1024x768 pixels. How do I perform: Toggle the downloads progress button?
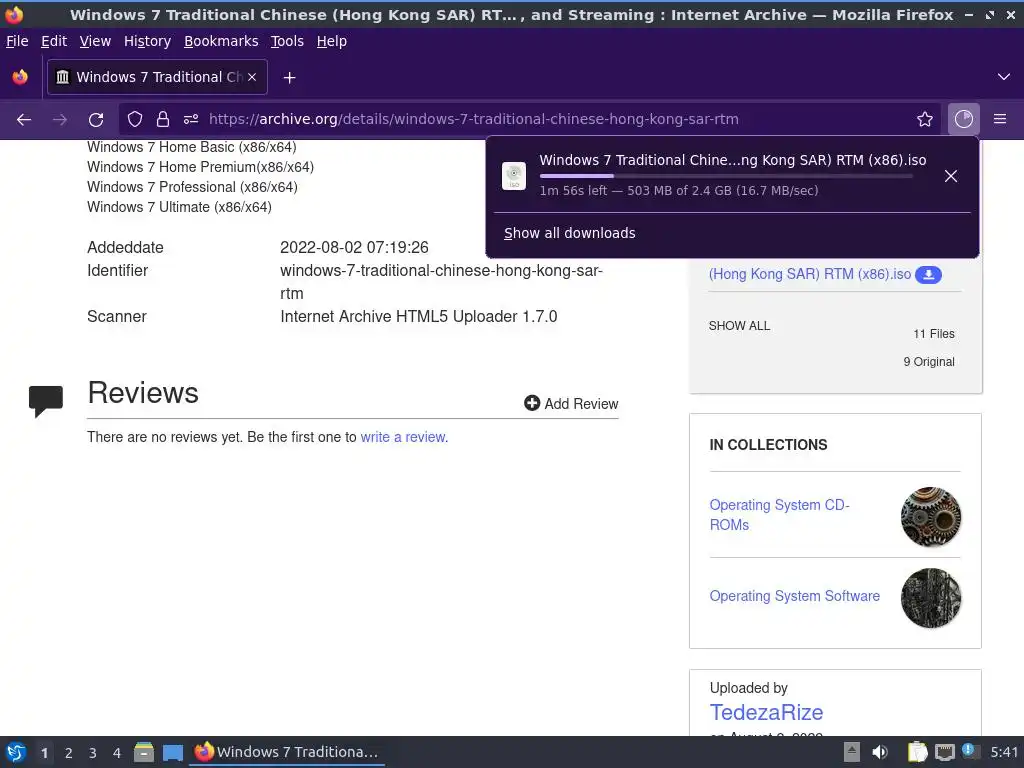pos(963,119)
